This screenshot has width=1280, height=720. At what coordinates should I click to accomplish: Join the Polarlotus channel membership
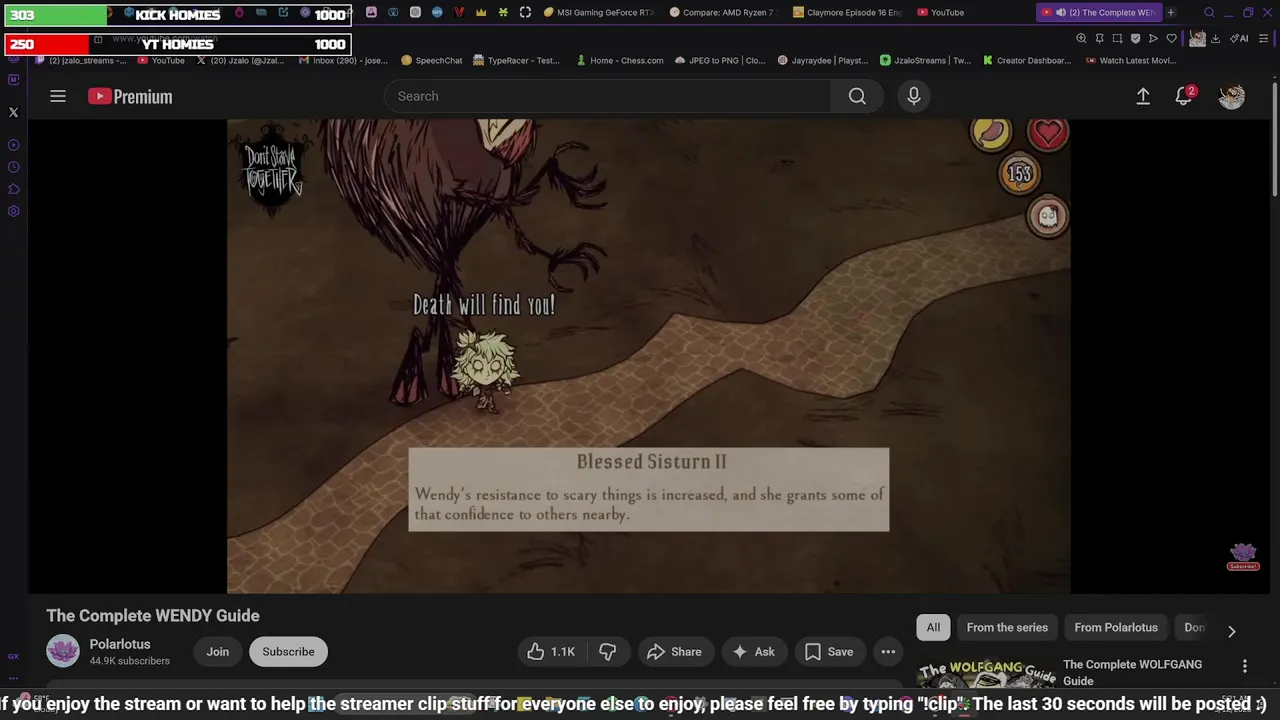pos(218,651)
